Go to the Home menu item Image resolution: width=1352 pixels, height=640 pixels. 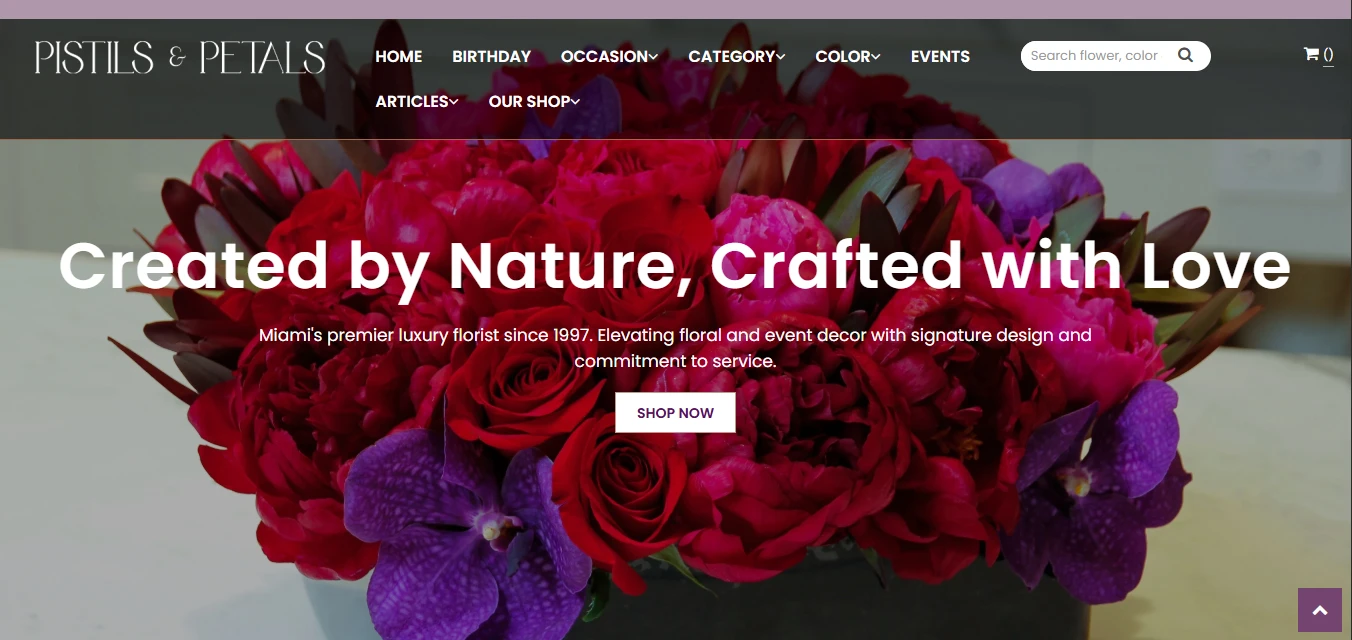point(399,57)
